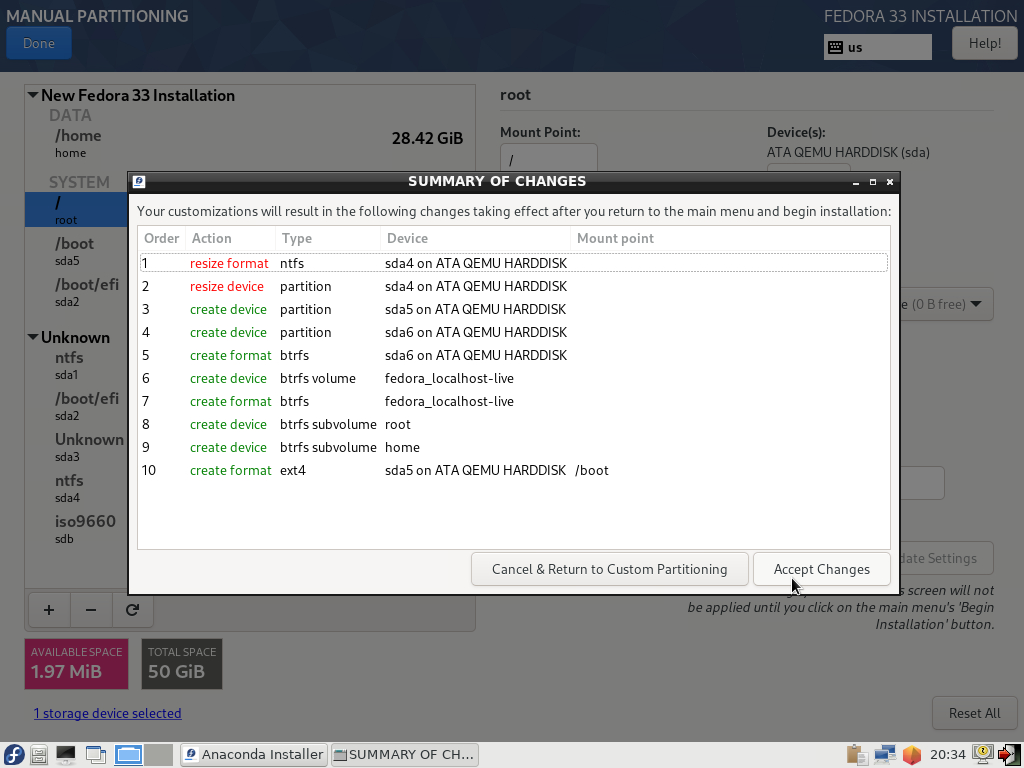Click the remove mount point minus icon
Screen dimensions: 1024x768
point(91,610)
